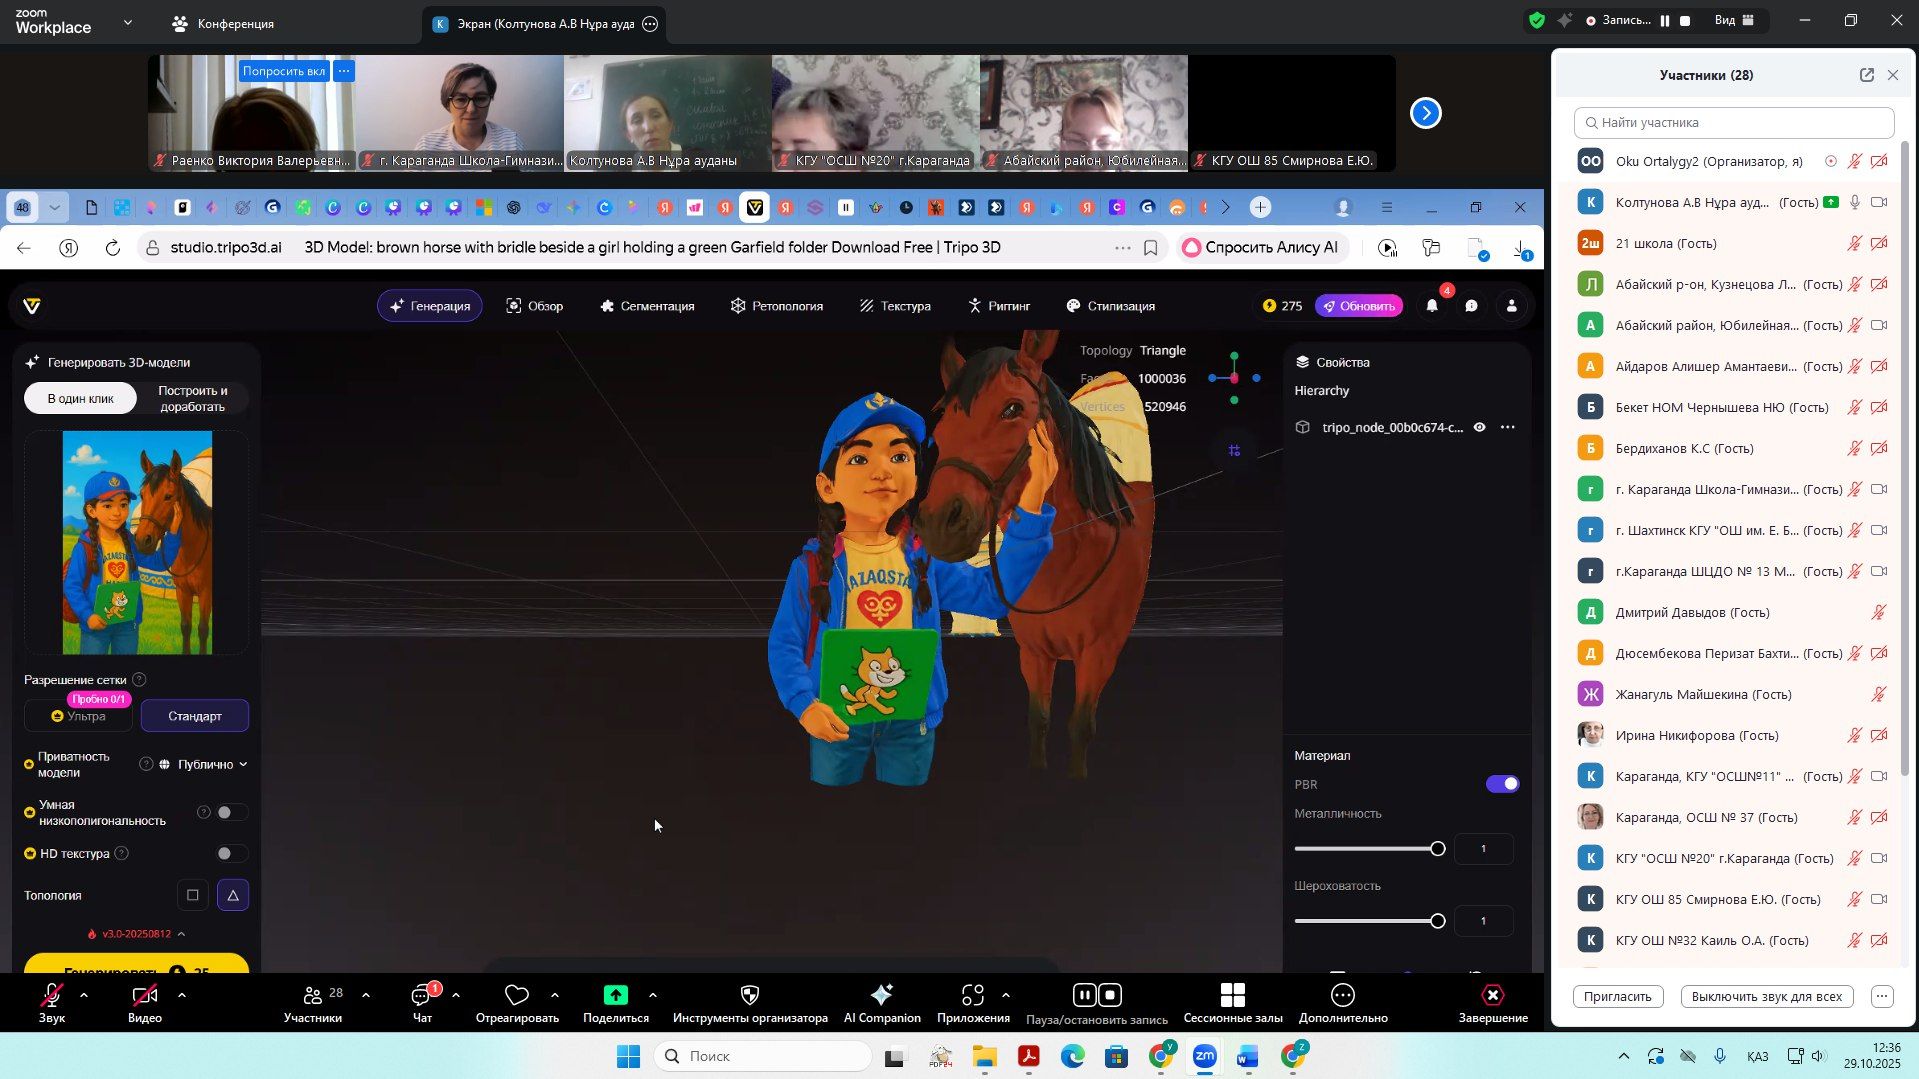
Task: Open the Сегментация tab
Action: tap(647, 306)
